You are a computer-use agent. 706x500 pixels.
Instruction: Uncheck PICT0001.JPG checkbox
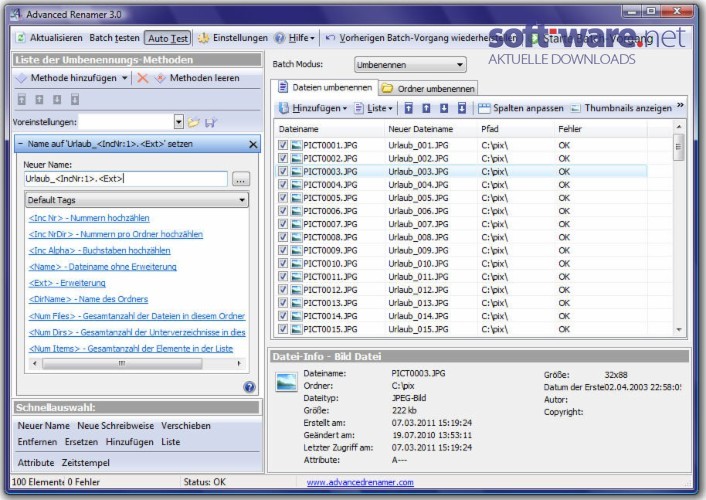(283, 145)
